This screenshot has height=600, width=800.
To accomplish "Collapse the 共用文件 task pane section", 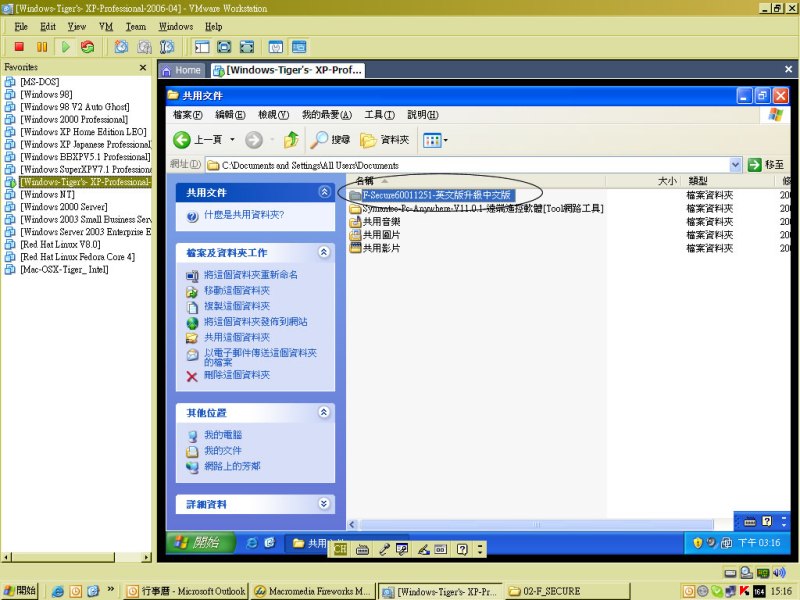I will pos(324,192).
